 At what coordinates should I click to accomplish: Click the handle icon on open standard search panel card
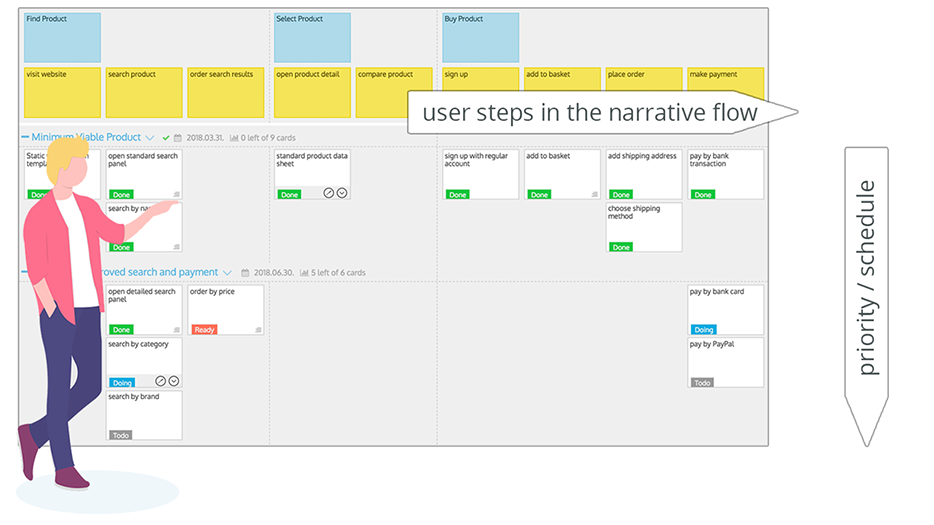pos(176,194)
